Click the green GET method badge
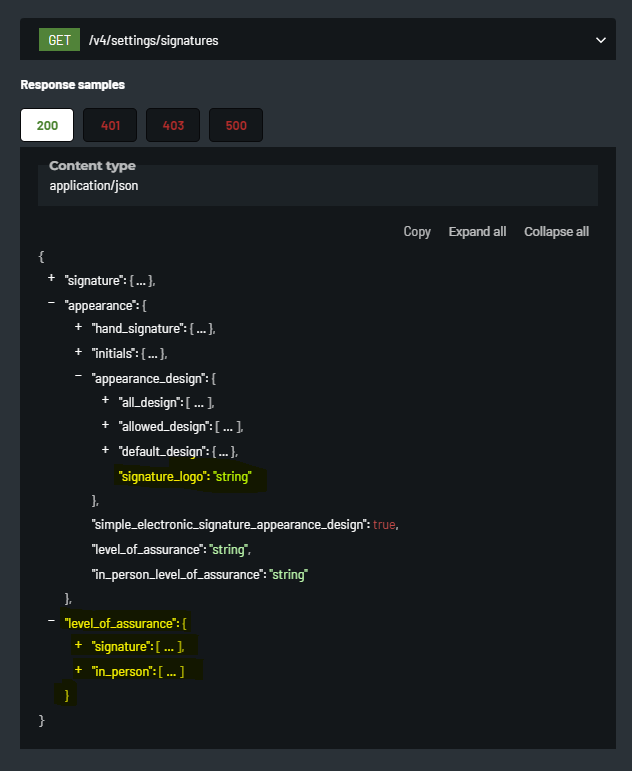 point(59,40)
